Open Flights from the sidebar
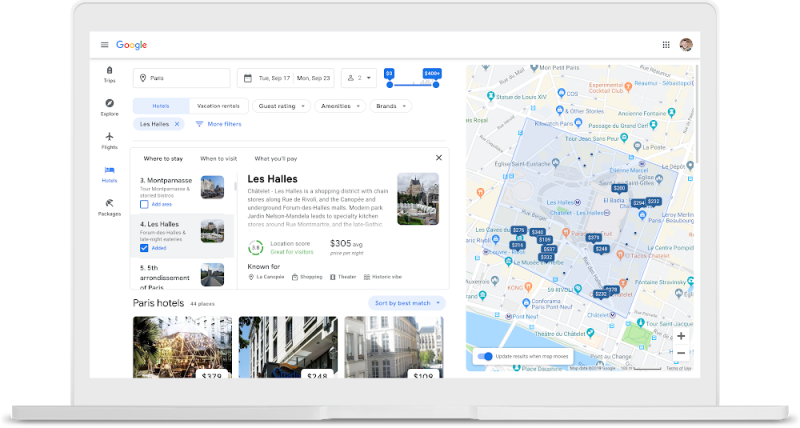 coord(109,140)
